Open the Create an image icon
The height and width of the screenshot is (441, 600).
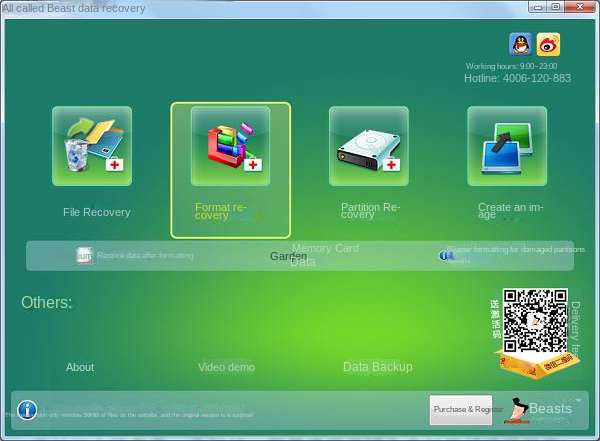(x=507, y=146)
